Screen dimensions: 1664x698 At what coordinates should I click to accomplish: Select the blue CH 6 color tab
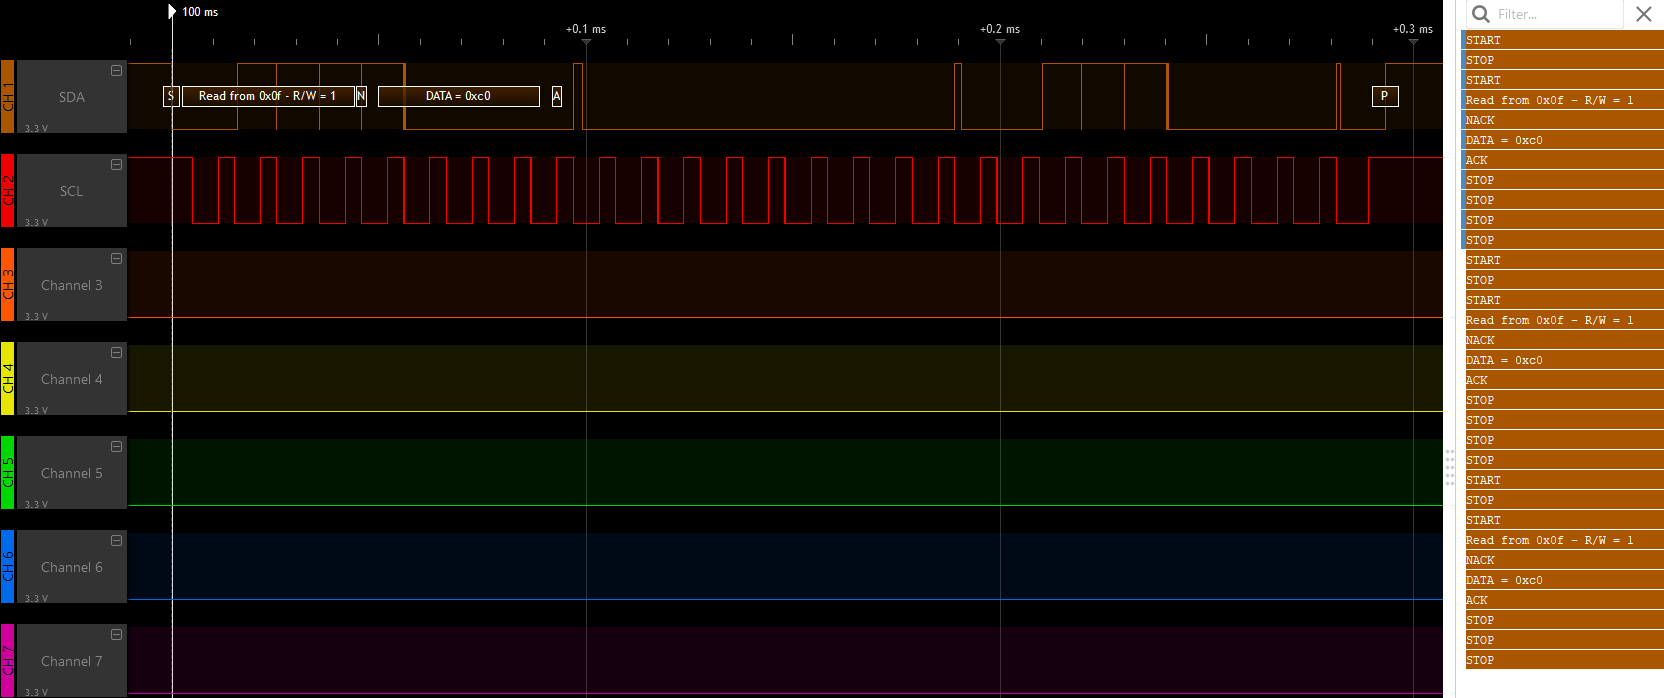(x=7, y=566)
